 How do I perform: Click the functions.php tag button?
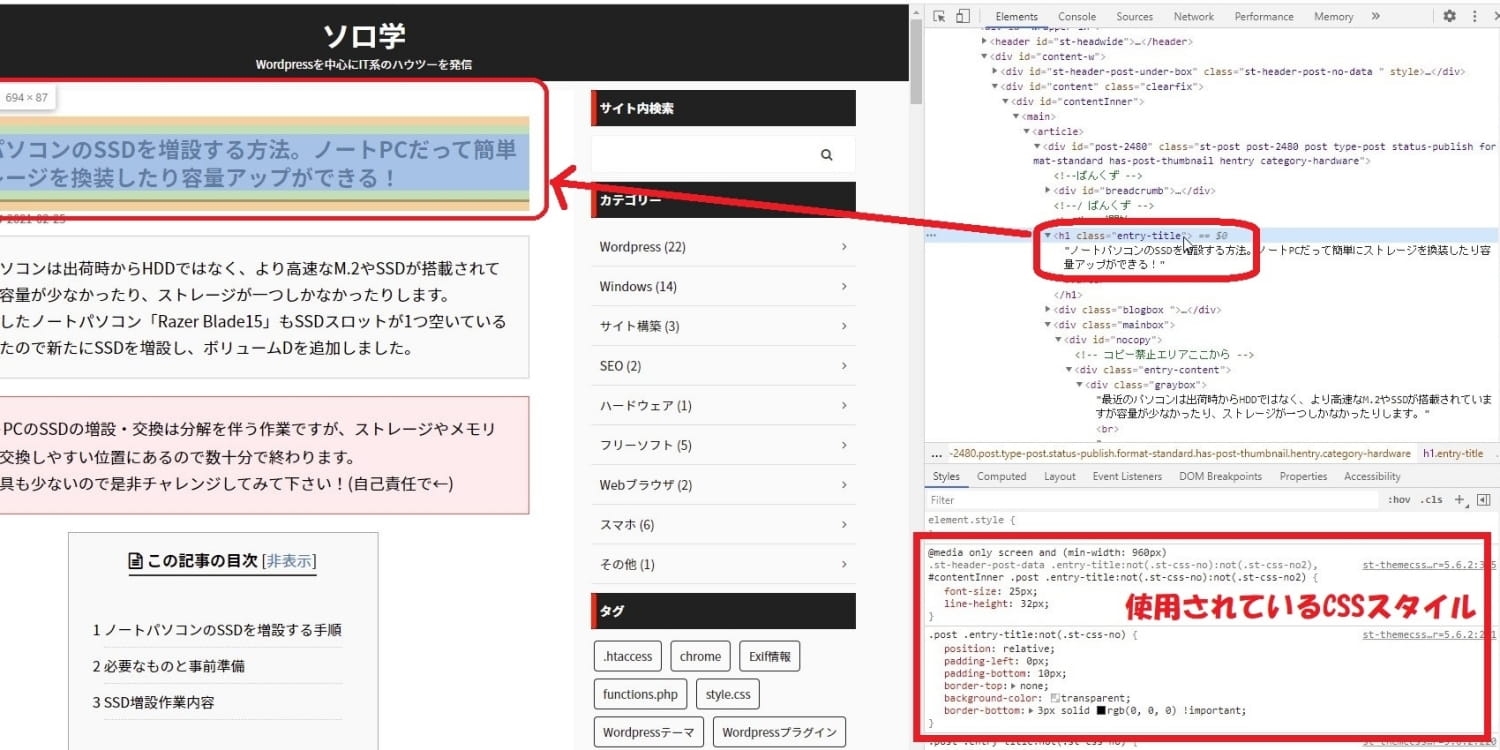(641, 694)
